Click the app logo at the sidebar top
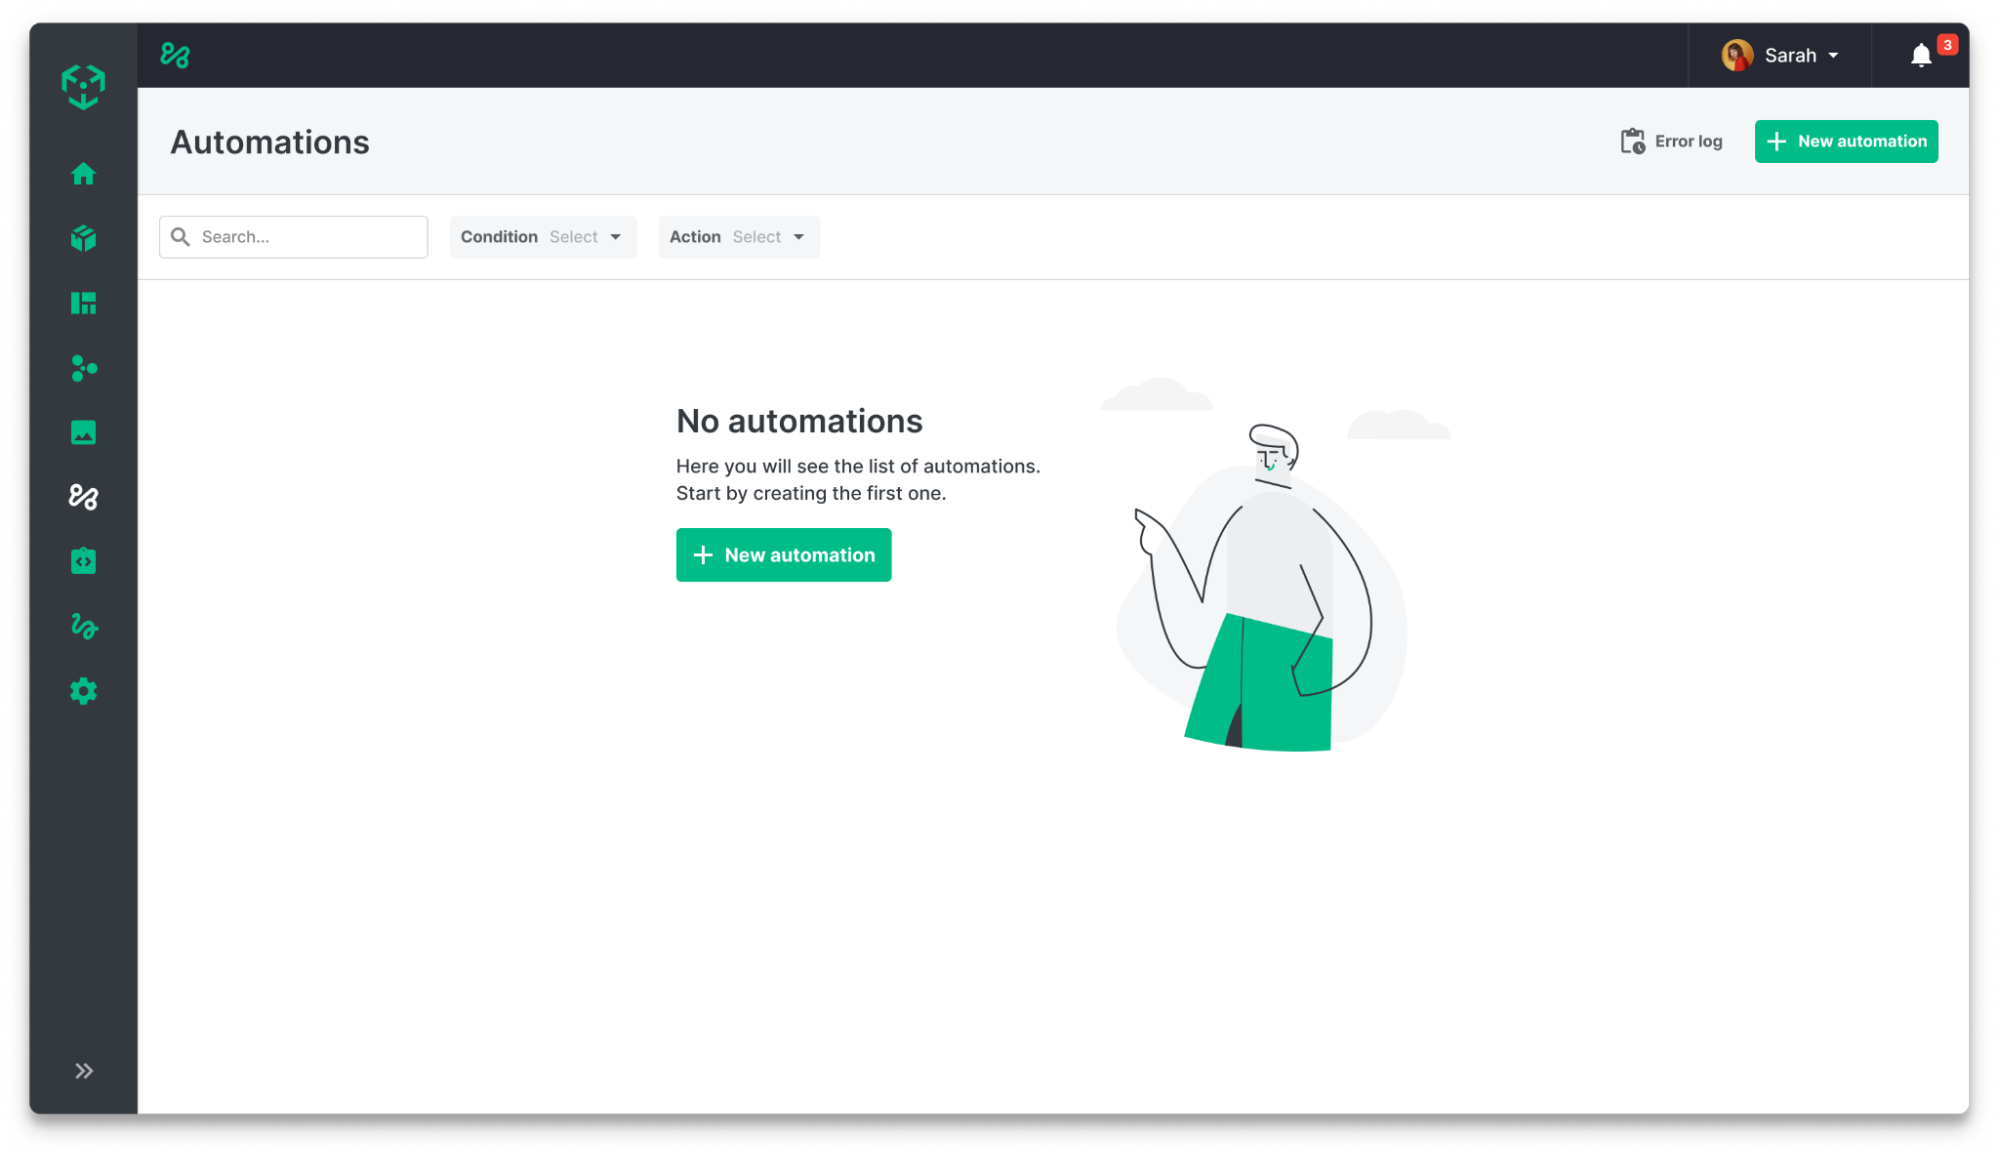 pyautogui.click(x=83, y=87)
